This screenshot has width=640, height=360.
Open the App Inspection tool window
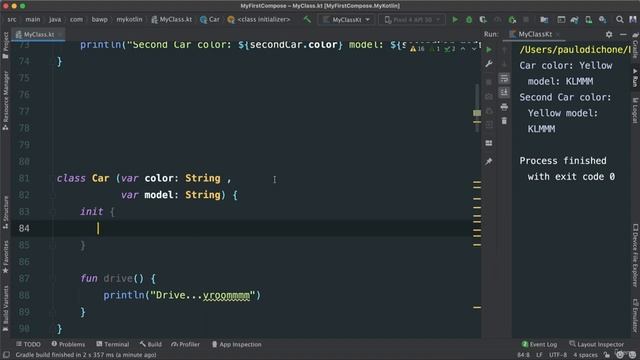[237, 344]
